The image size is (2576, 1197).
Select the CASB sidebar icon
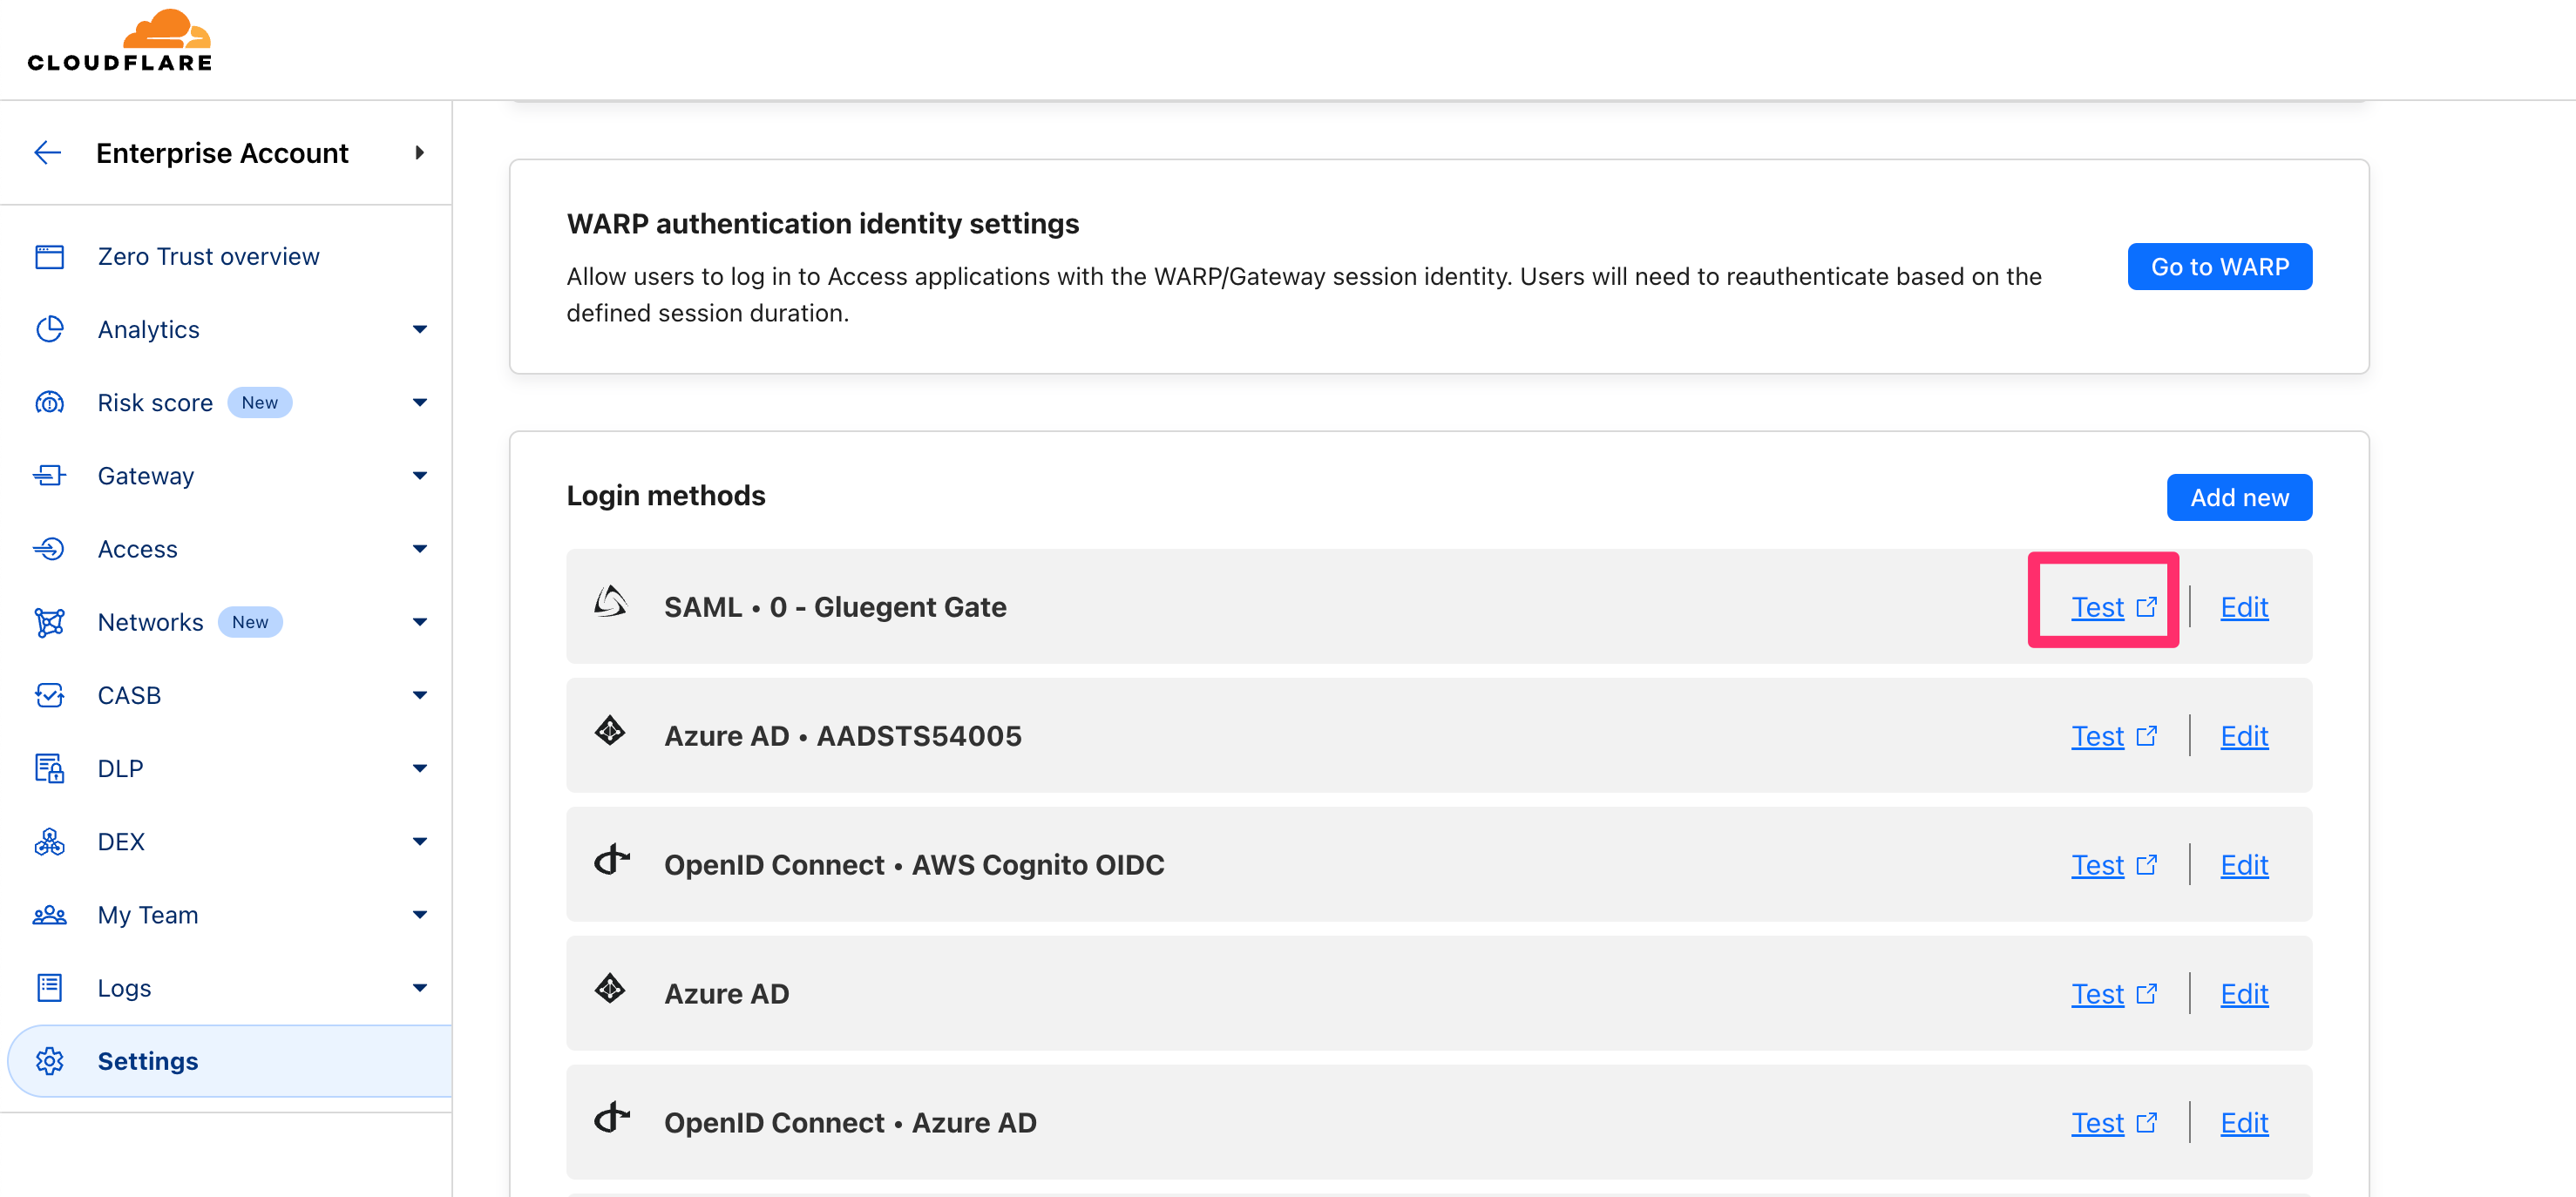(49, 694)
